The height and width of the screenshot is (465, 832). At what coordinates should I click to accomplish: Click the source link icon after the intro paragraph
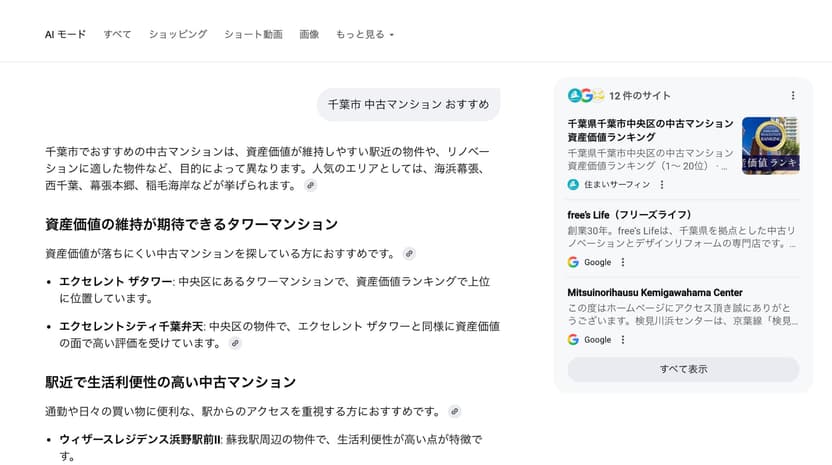(x=310, y=185)
